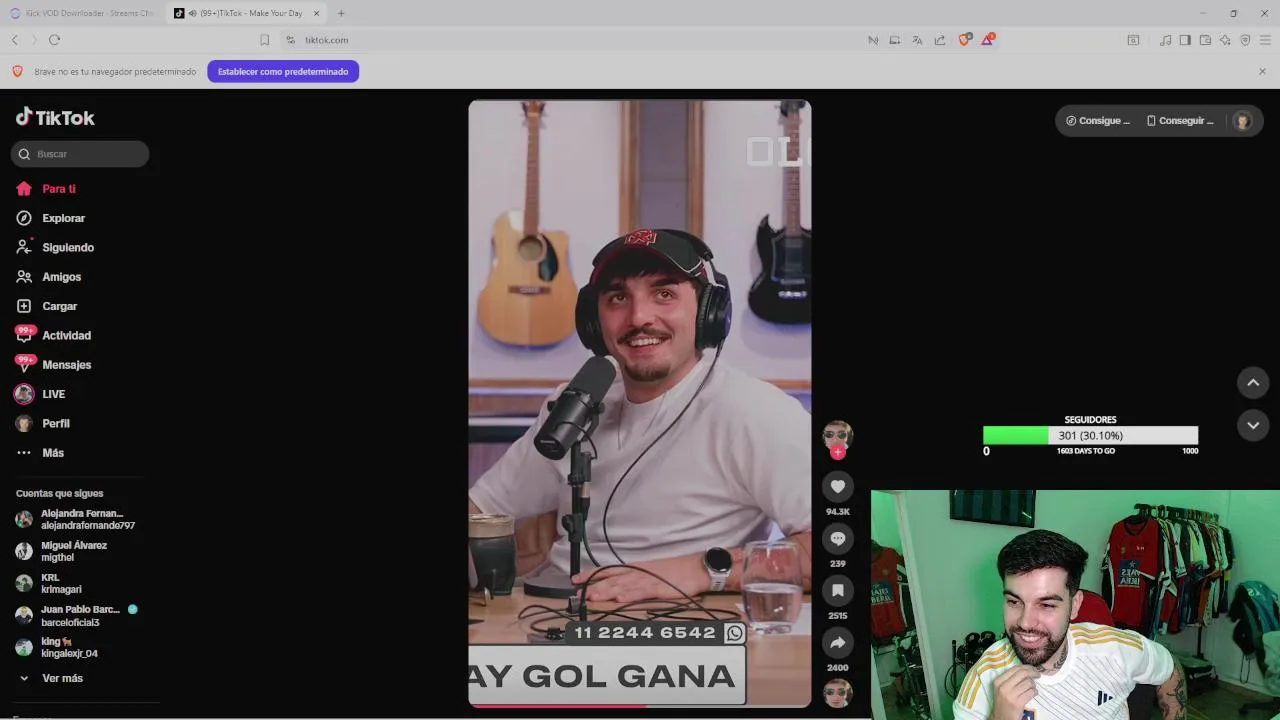This screenshot has width=1280, height=720.
Task: Toggle the browser sidebar panel icon
Action: tap(1185, 40)
